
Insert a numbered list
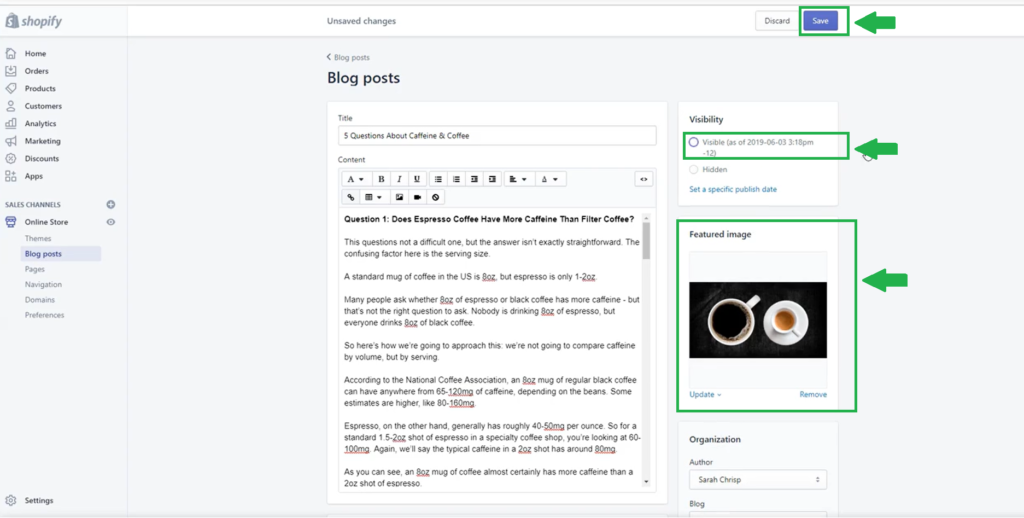pyautogui.click(x=456, y=179)
